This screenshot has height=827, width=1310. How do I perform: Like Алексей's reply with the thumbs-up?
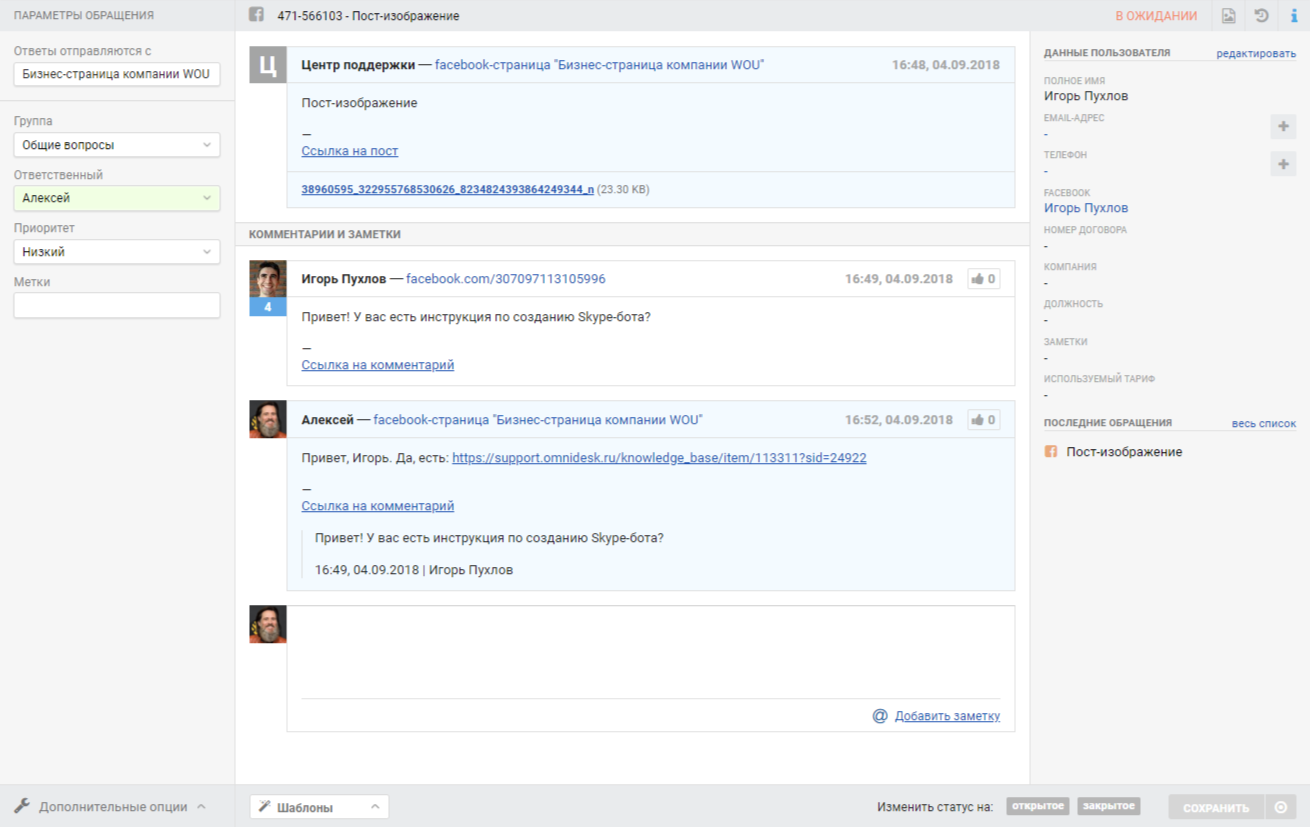click(x=983, y=420)
